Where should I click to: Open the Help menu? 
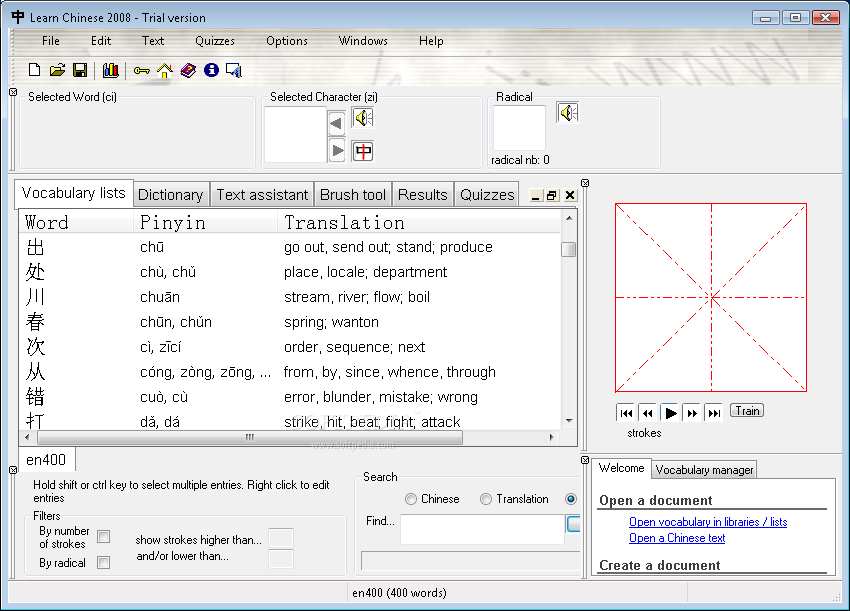pyautogui.click(x=431, y=41)
